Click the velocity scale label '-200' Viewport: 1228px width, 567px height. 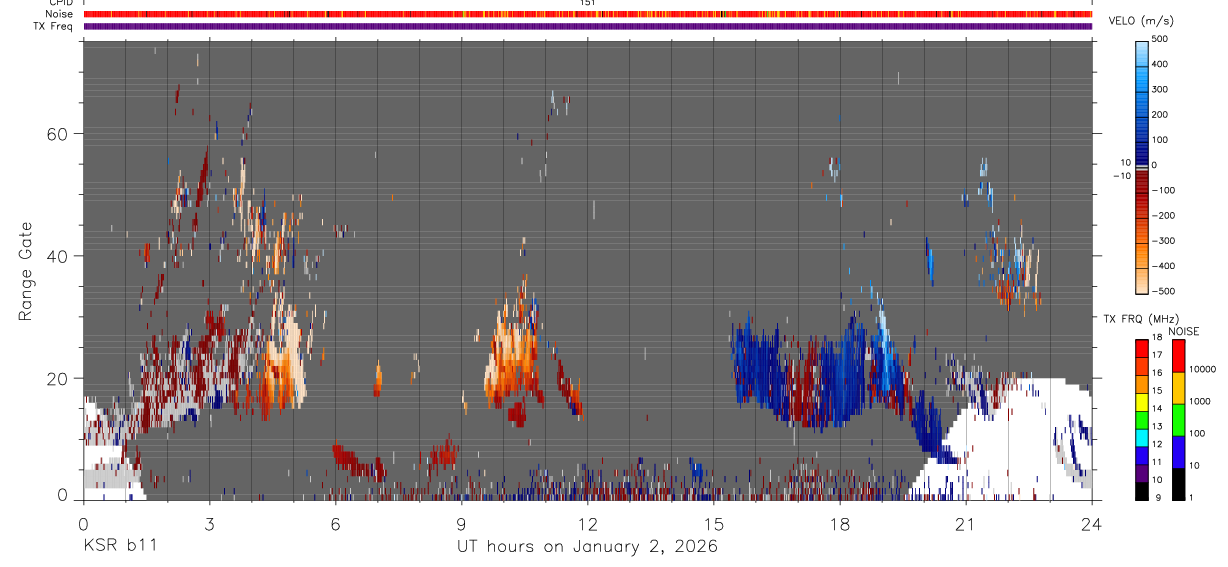pyautogui.click(x=1164, y=216)
